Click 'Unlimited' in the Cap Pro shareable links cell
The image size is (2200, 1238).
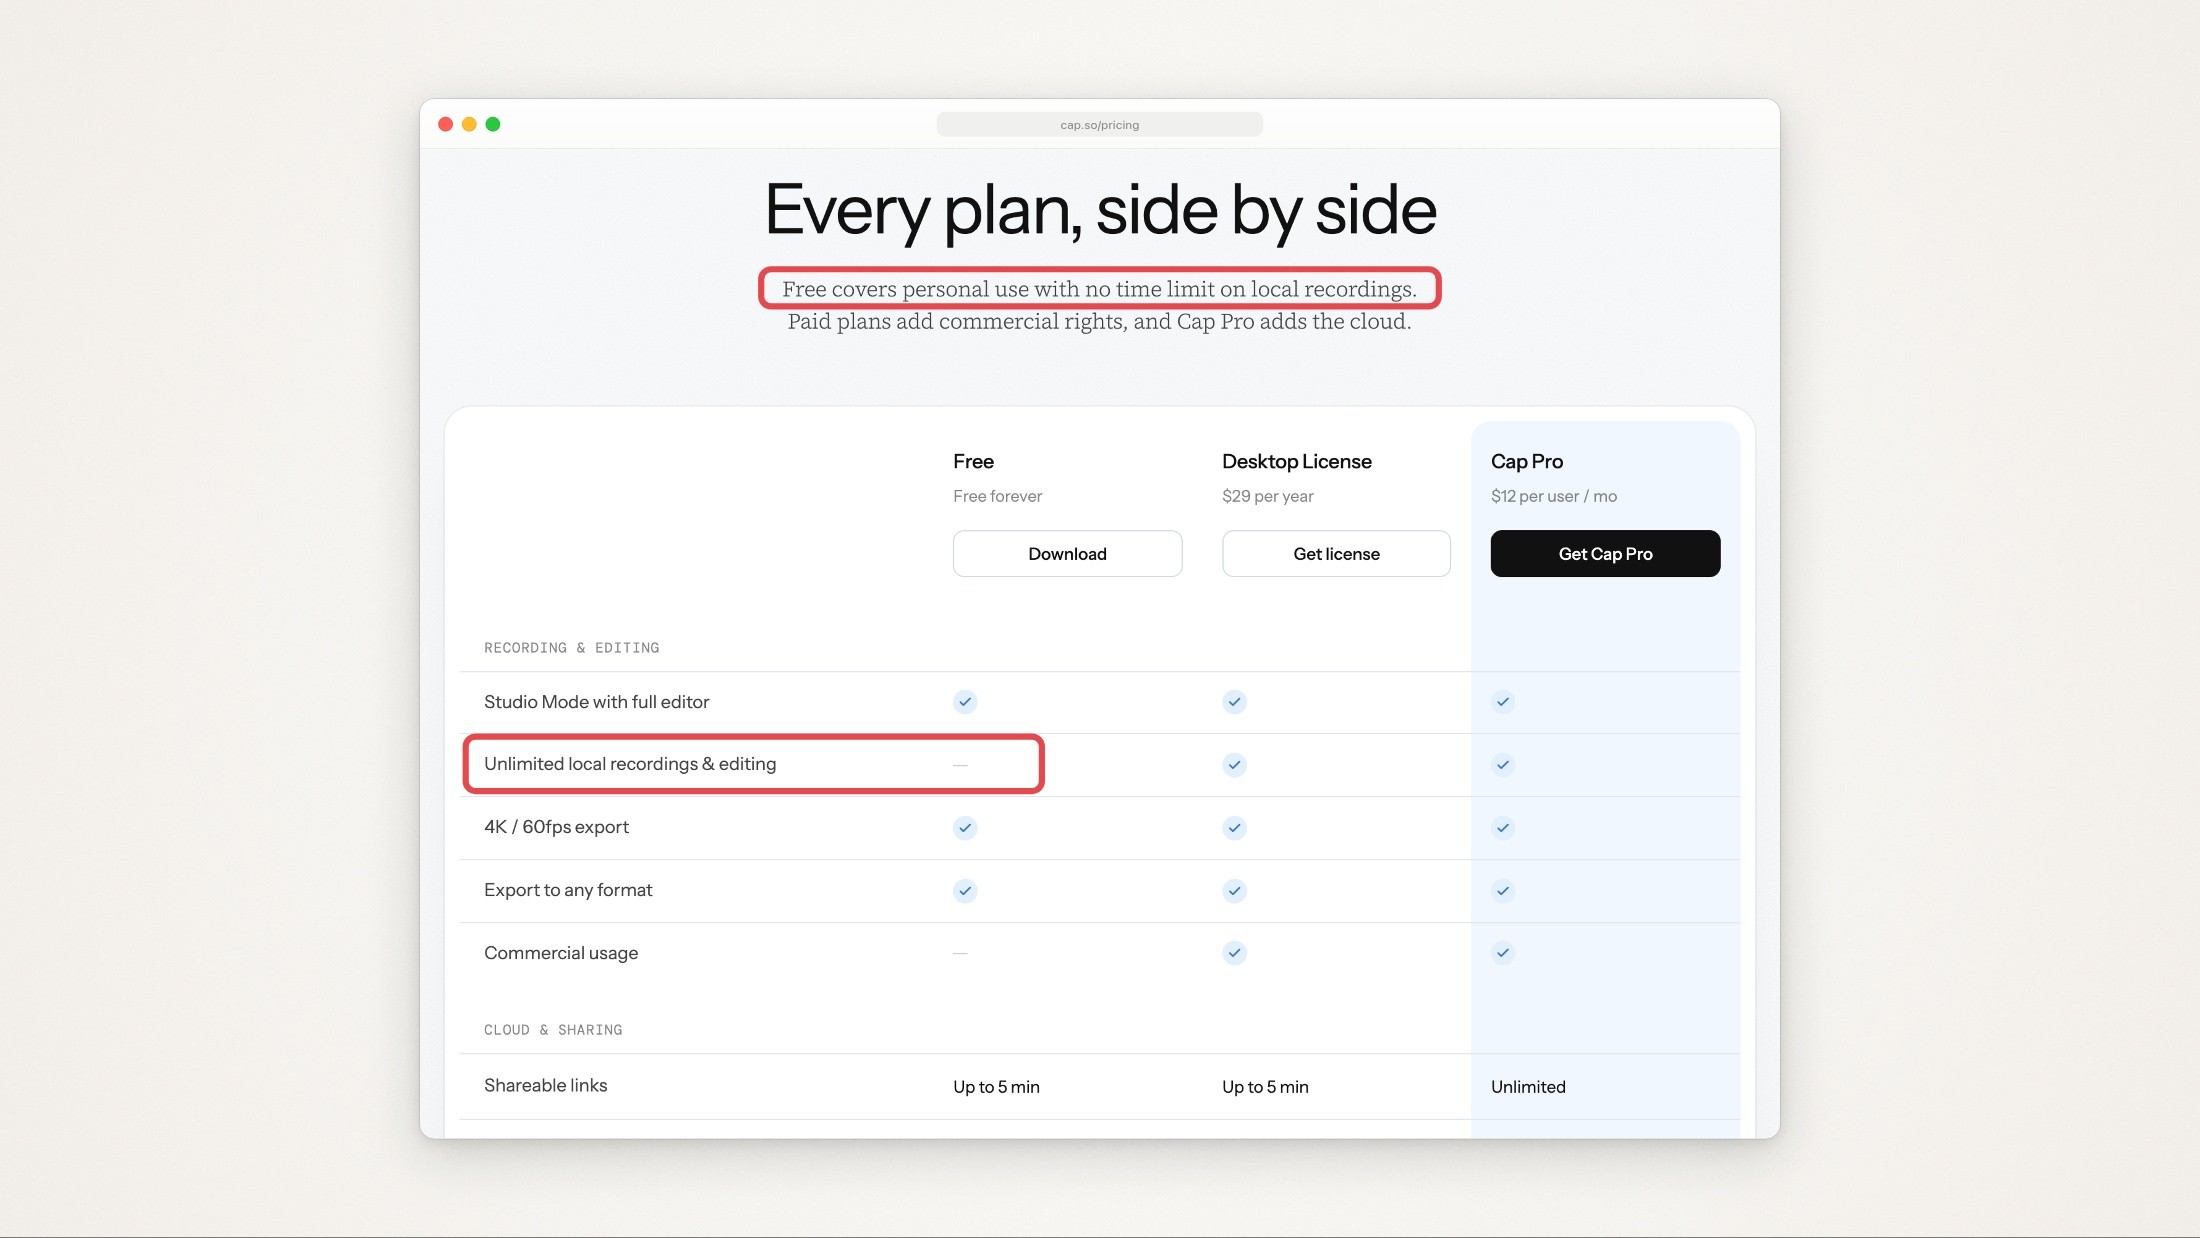pos(1528,1087)
